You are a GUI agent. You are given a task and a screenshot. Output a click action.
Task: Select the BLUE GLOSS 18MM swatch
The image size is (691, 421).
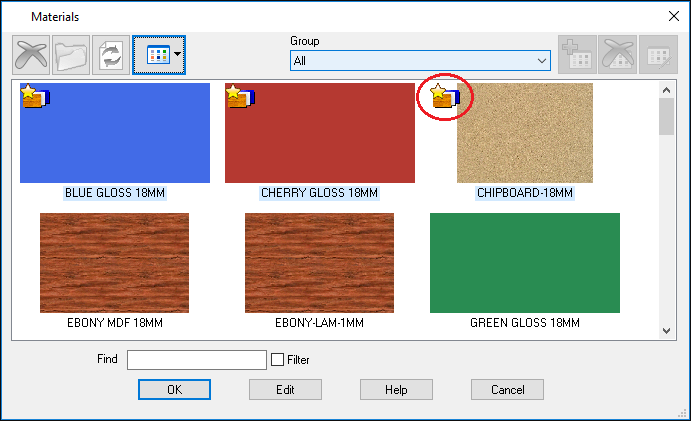(115, 133)
